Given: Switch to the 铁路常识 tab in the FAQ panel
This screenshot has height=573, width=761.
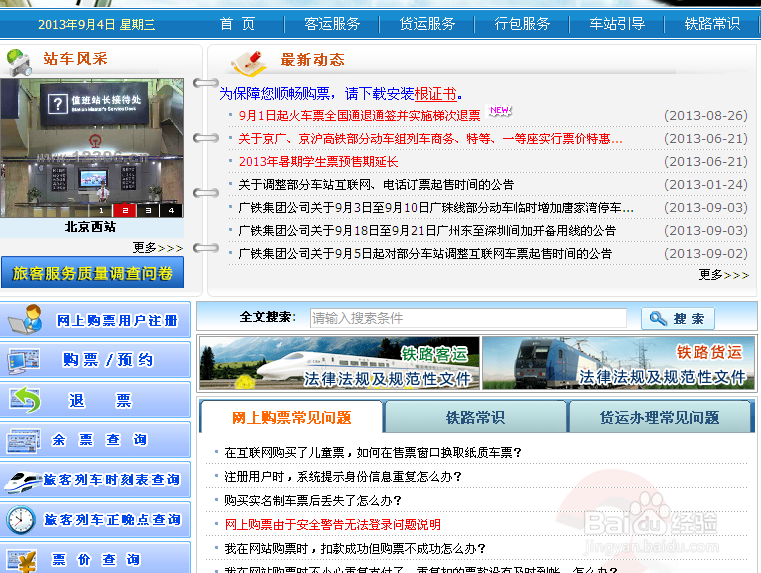Looking at the screenshot, I should [475, 417].
